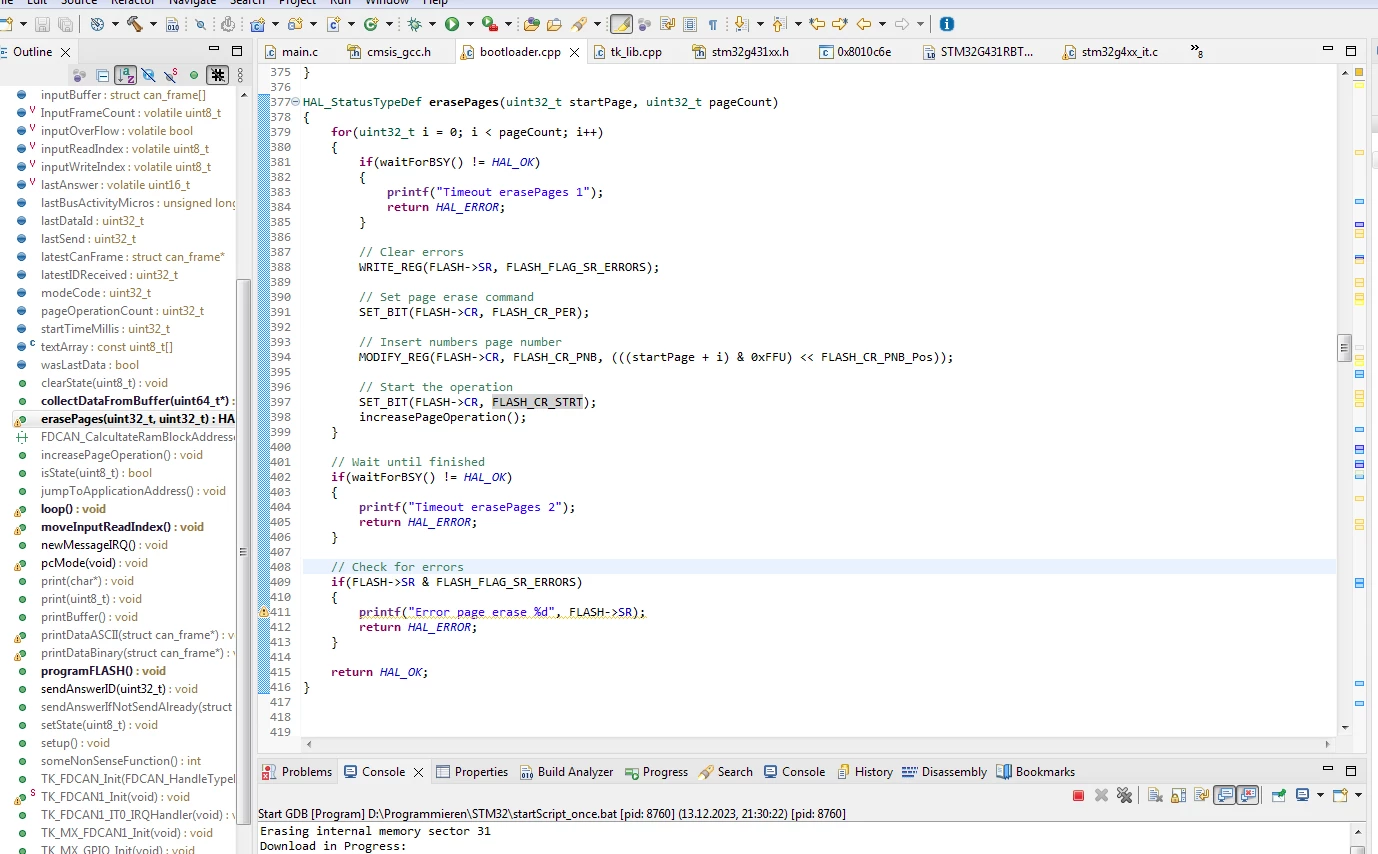Click the hammer Build icon in toolbar
Image resolution: width=1378 pixels, height=854 pixels.
click(x=134, y=24)
